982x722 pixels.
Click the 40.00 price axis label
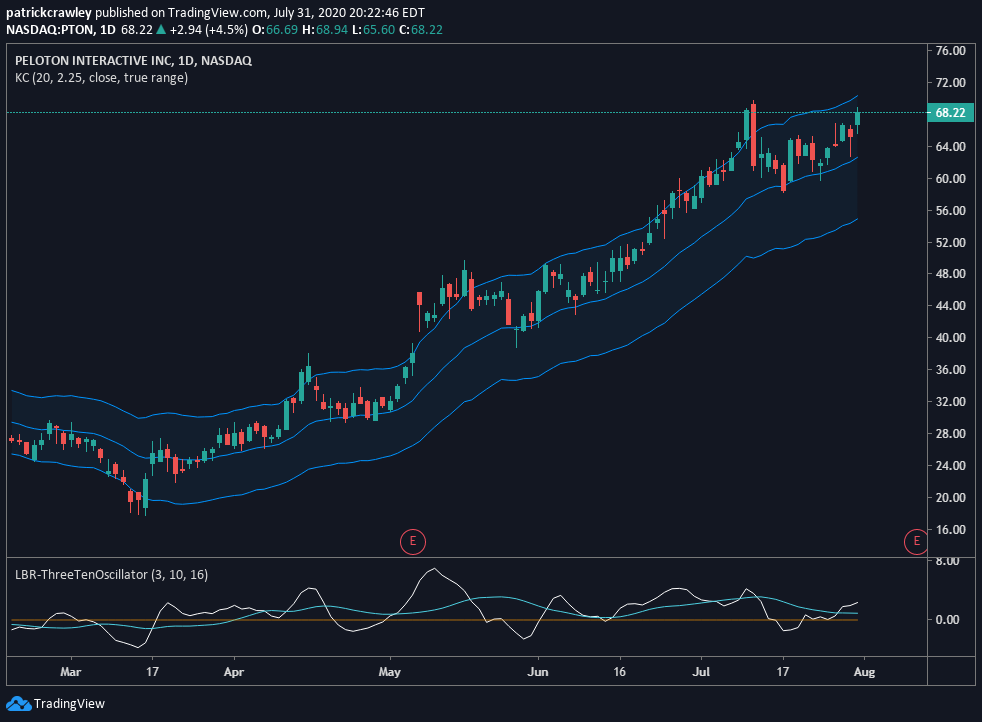[x=950, y=338]
